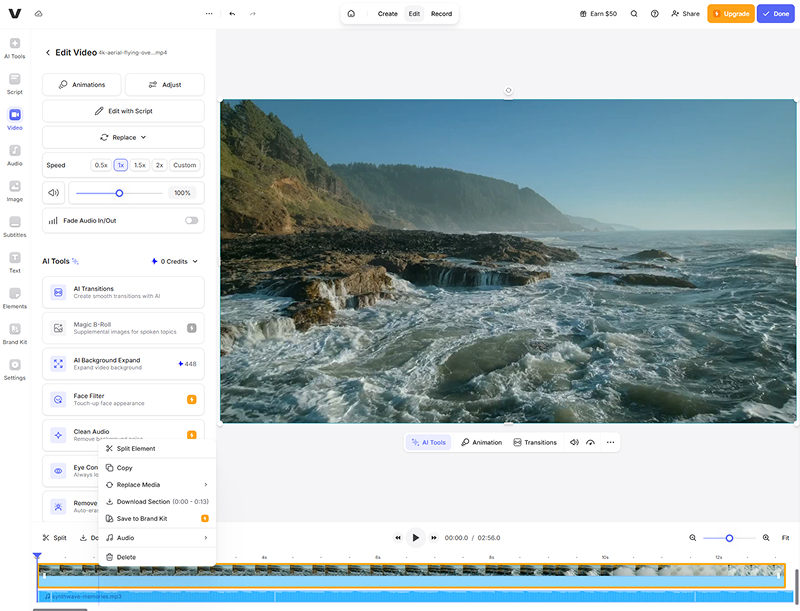
Task: Set speed to 0.5x
Action: pyautogui.click(x=101, y=165)
